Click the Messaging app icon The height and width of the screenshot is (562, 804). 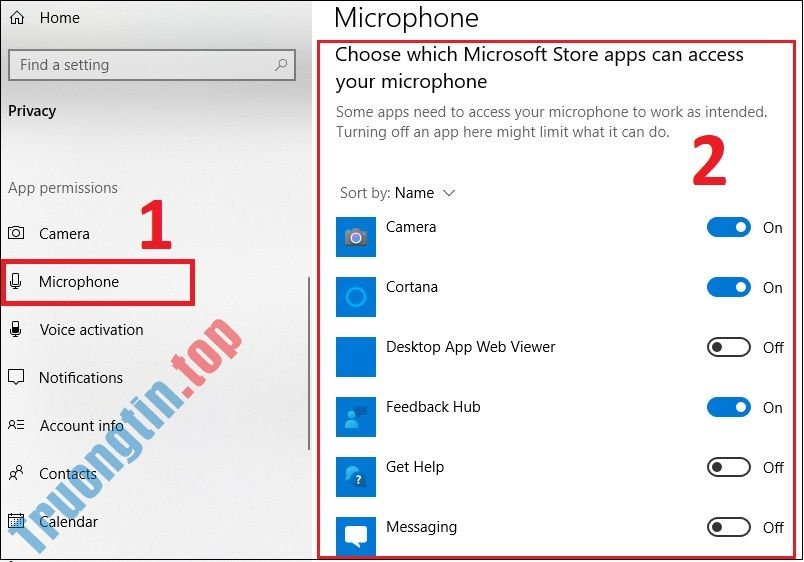tap(356, 536)
